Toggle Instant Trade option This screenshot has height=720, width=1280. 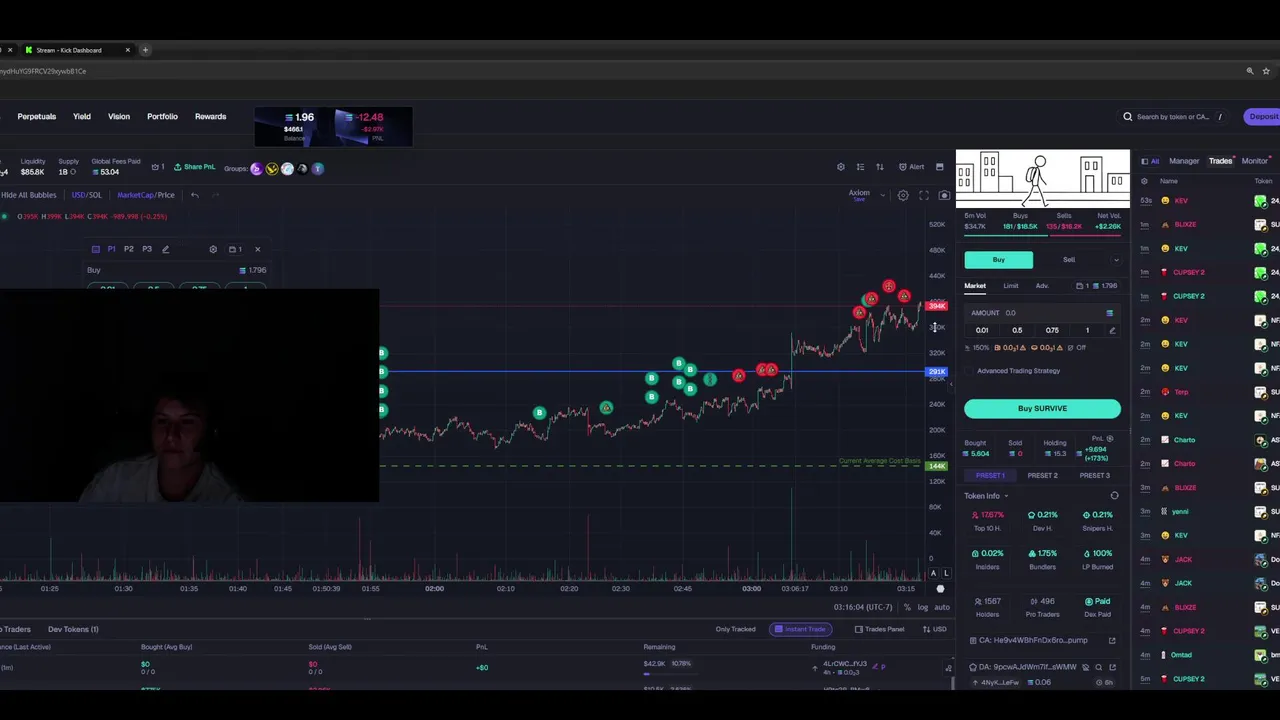pyautogui.click(x=800, y=629)
